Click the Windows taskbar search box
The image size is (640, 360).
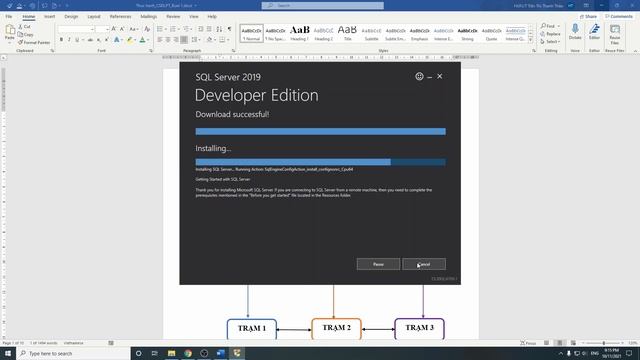pos(73,353)
